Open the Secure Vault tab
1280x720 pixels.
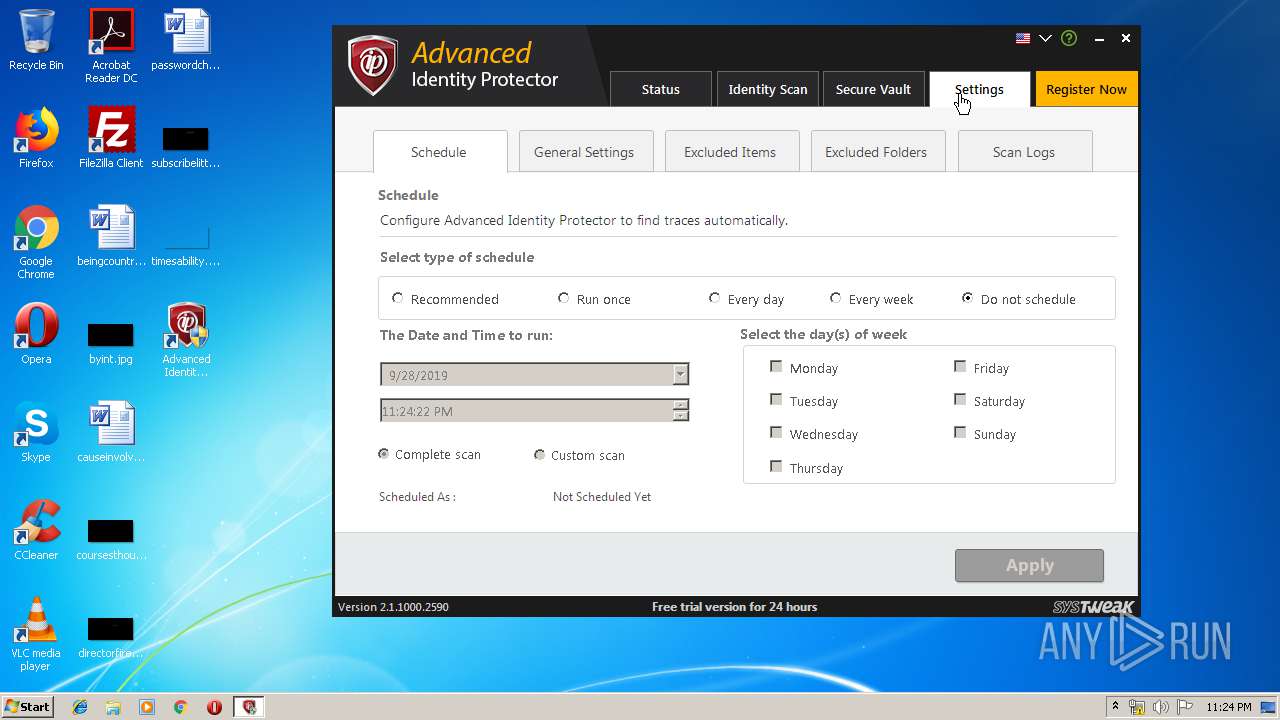click(873, 89)
